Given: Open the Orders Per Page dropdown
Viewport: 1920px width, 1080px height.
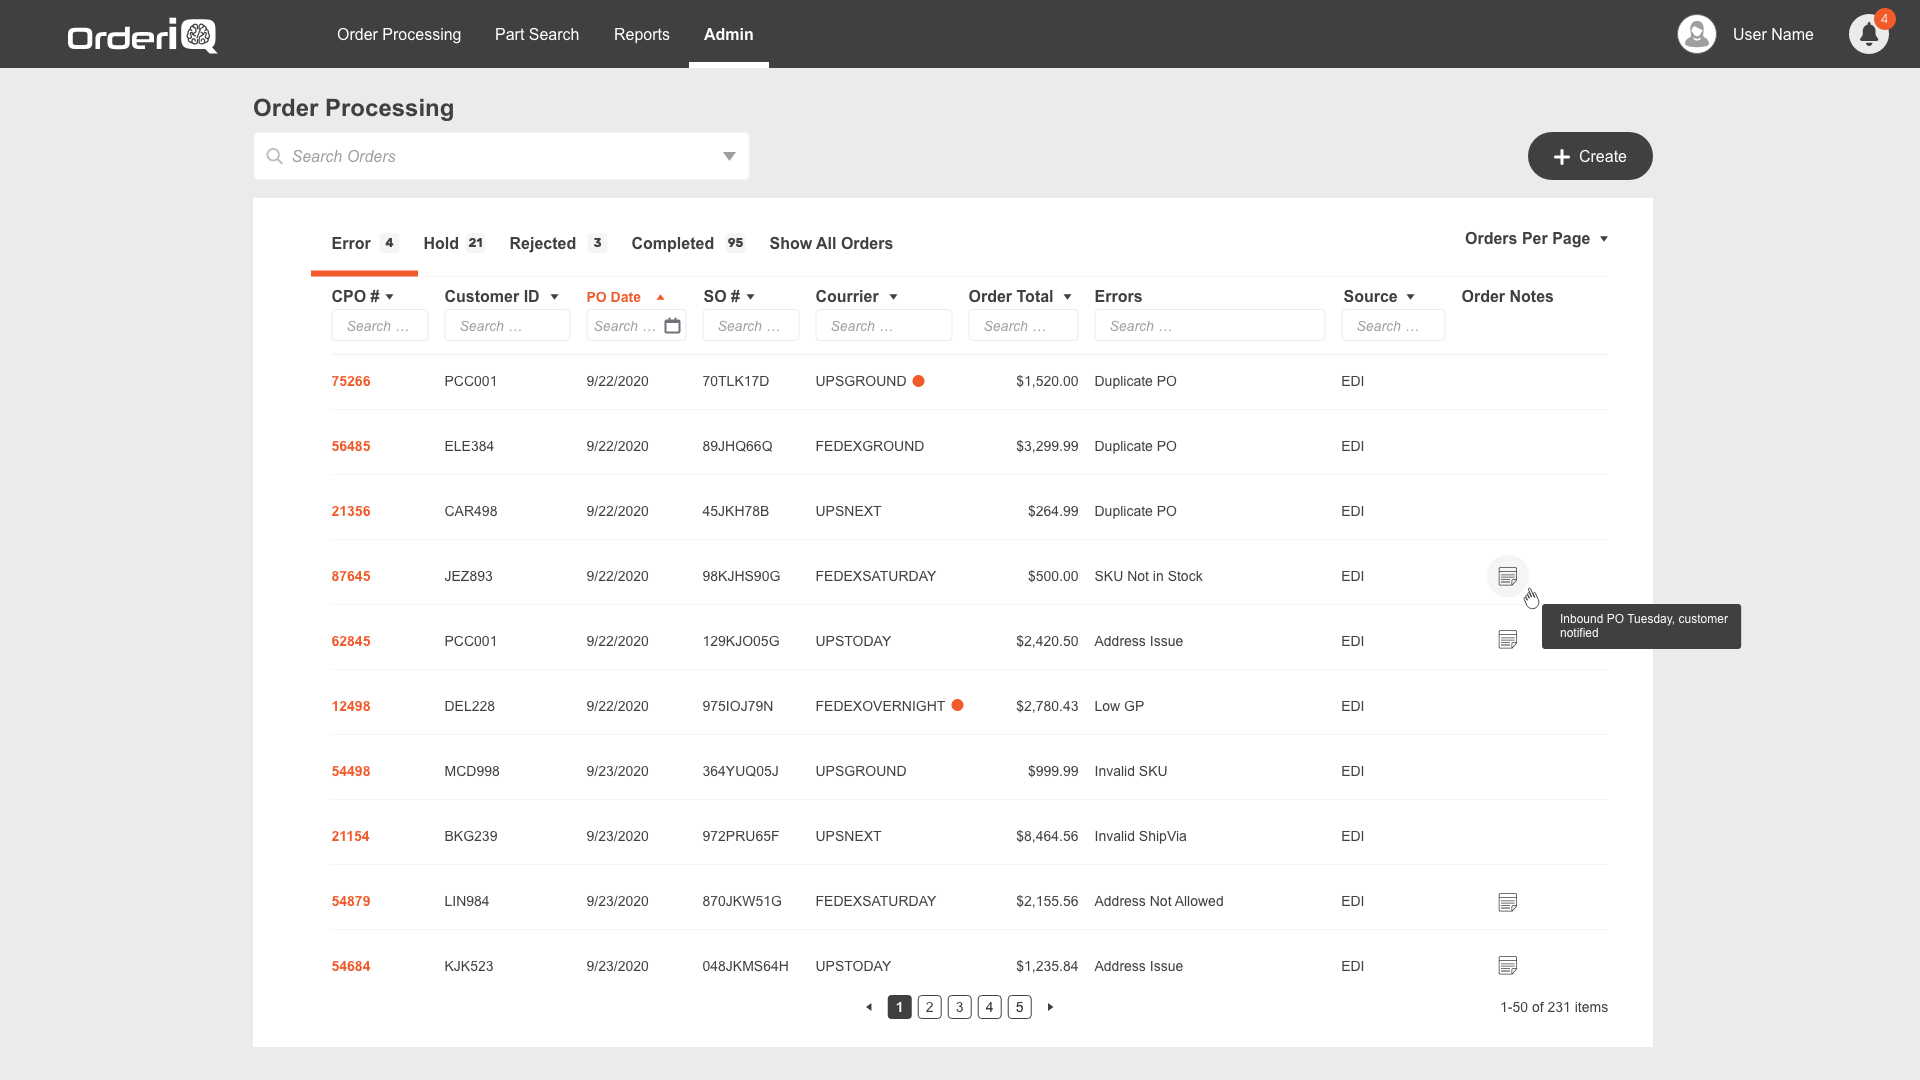Looking at the screenshot, I should click(1536, 238).
